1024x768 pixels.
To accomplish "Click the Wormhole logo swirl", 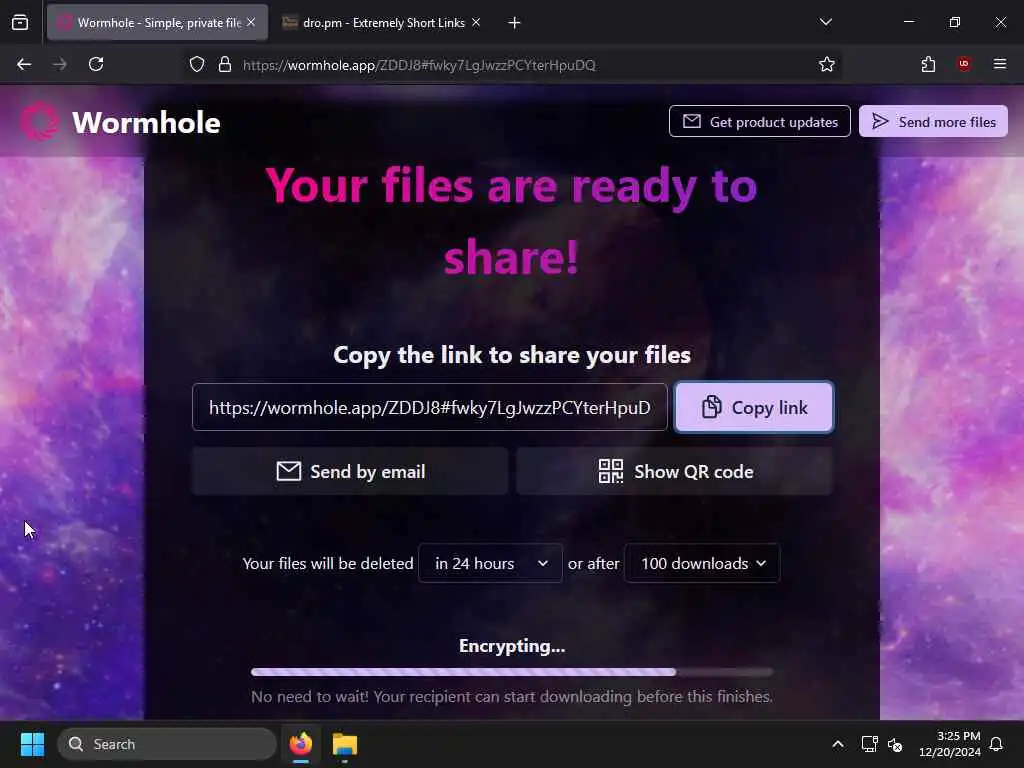I will coord(40,121).
